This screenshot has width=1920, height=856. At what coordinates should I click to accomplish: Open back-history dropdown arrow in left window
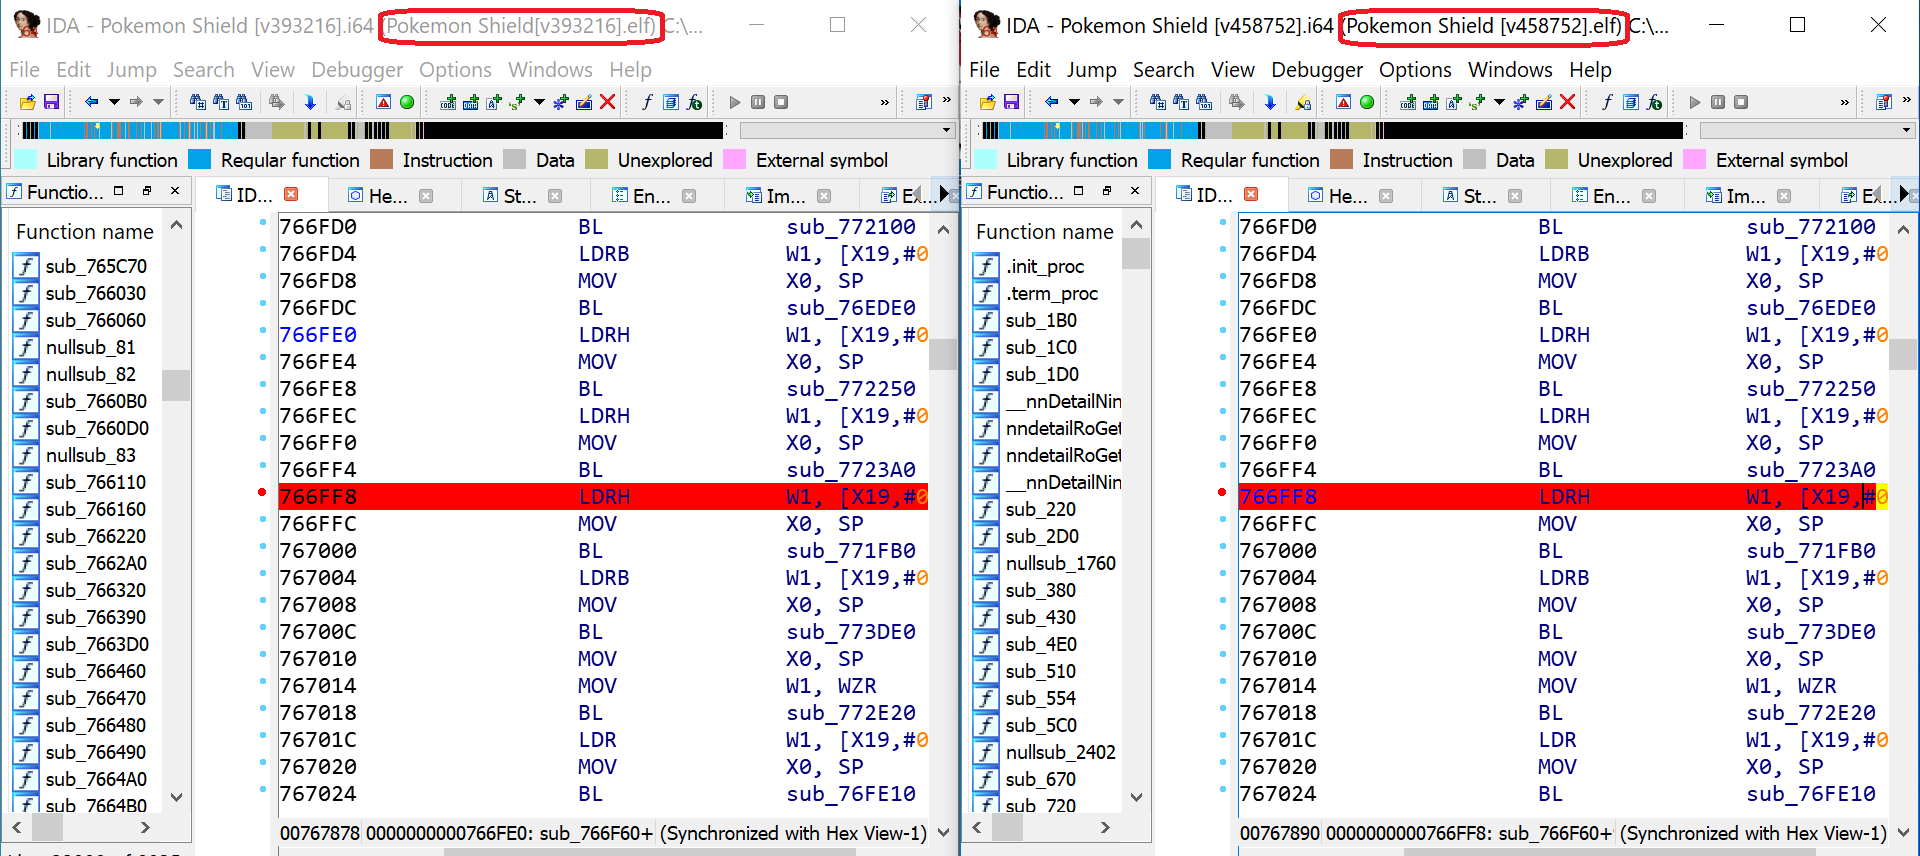[114, 102]
